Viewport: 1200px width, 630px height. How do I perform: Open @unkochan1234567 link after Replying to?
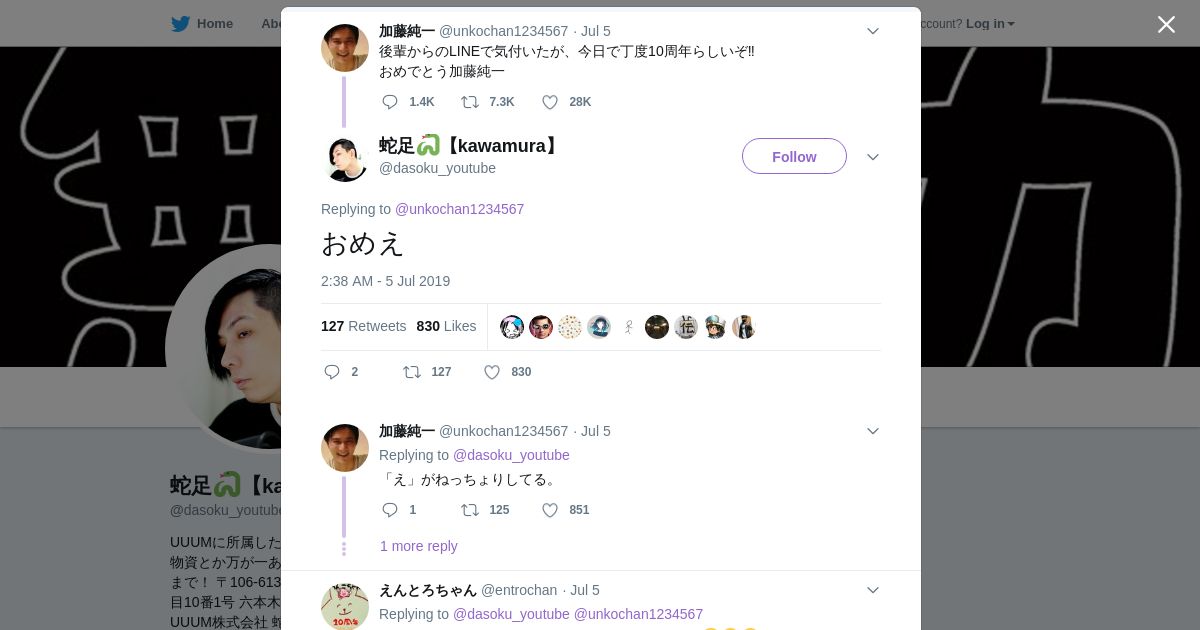pyautogui.click(x=459, y=209)
